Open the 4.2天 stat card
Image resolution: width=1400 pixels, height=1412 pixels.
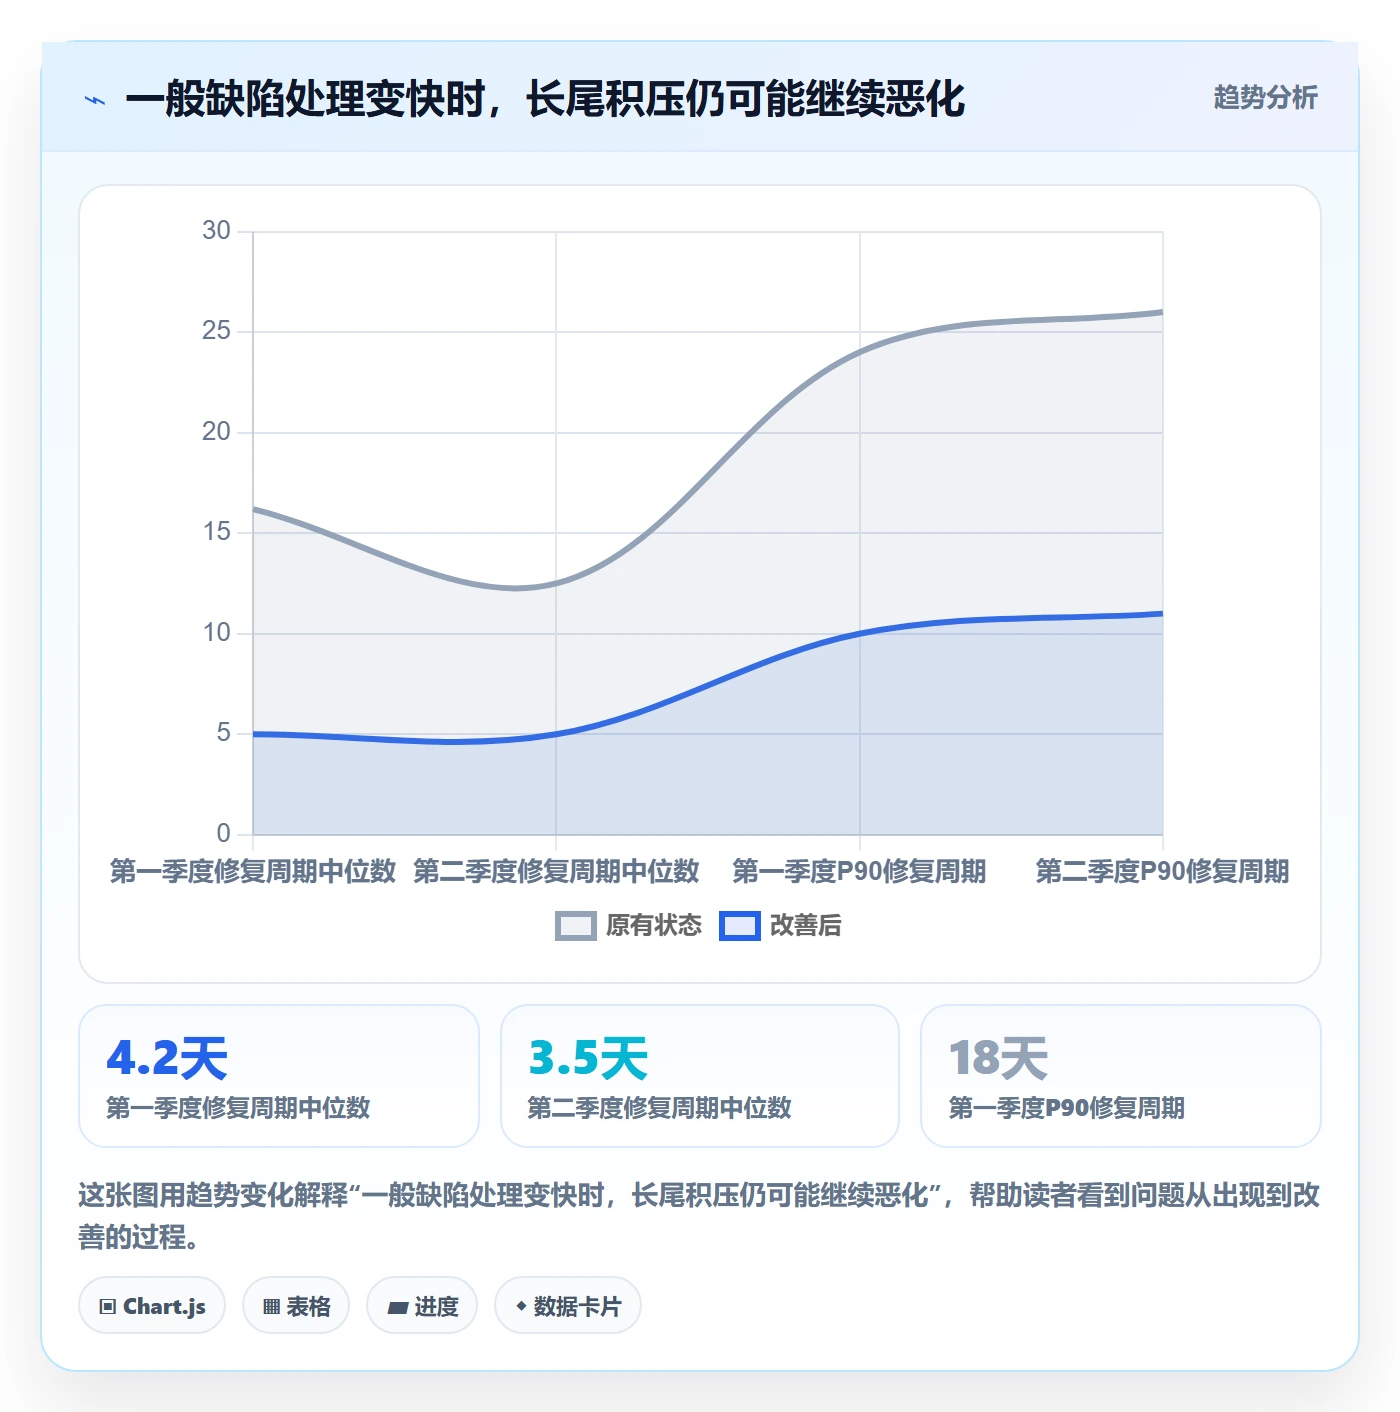pos(279,1076)
